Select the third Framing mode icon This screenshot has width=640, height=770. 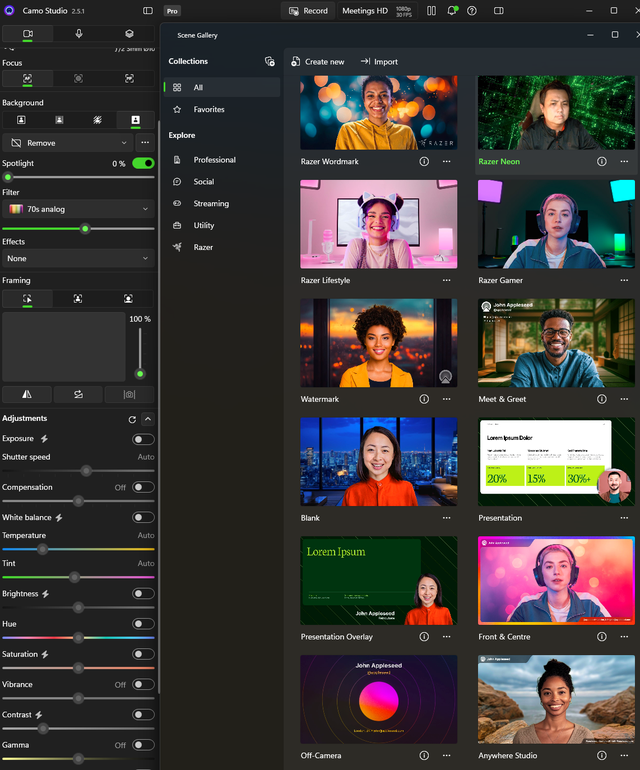[x=128, y=299]
